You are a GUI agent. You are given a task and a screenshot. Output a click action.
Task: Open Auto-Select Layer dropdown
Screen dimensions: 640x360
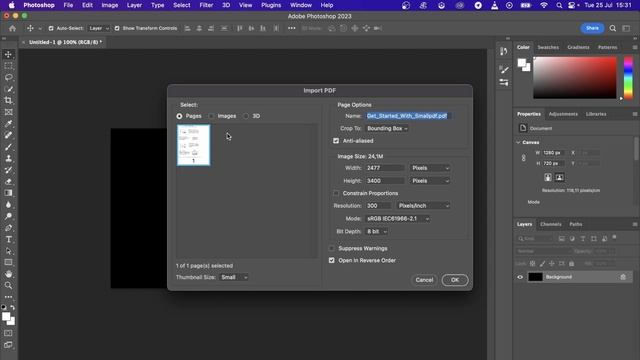click(99, 28)
